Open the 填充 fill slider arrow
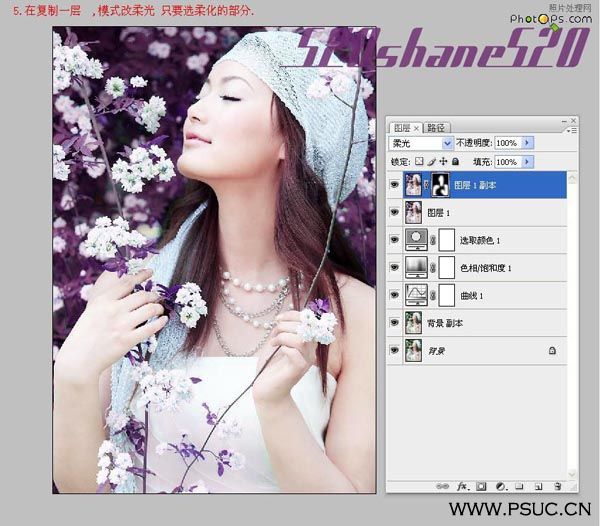Image resolution: width=600 pixels, height=526 pixels. [527, 161]
